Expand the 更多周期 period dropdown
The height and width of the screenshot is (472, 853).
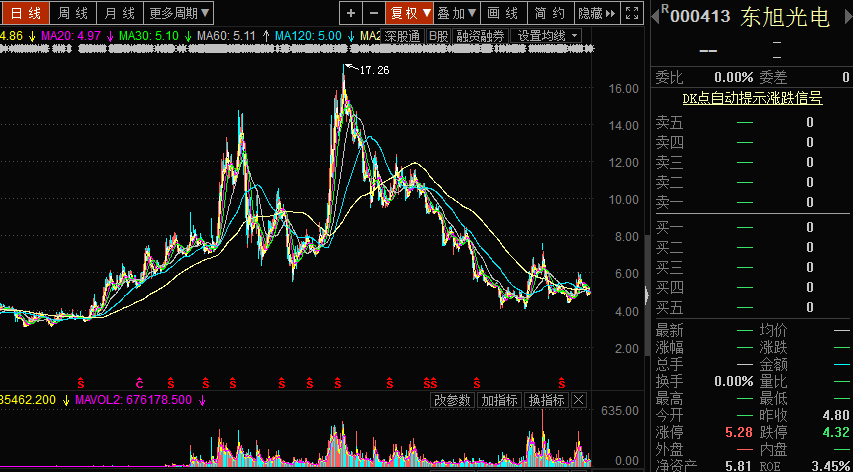tap(179, 13)
